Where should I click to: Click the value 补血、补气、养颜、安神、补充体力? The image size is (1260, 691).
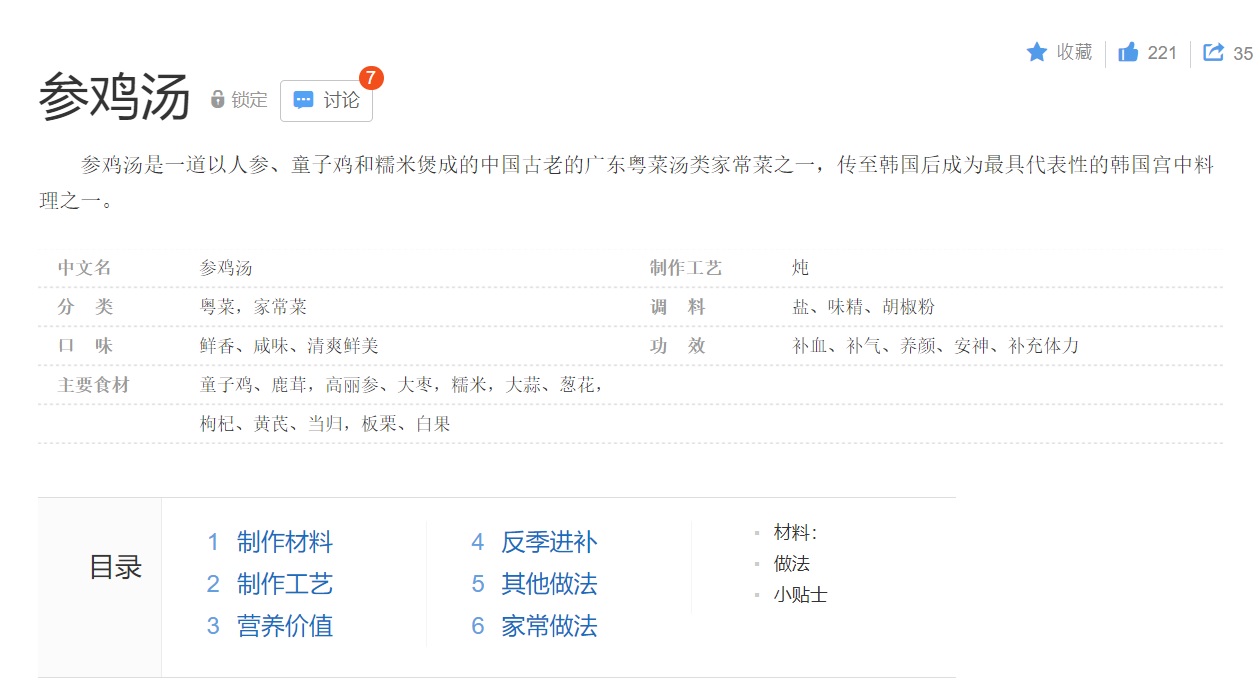coord(935,346)
